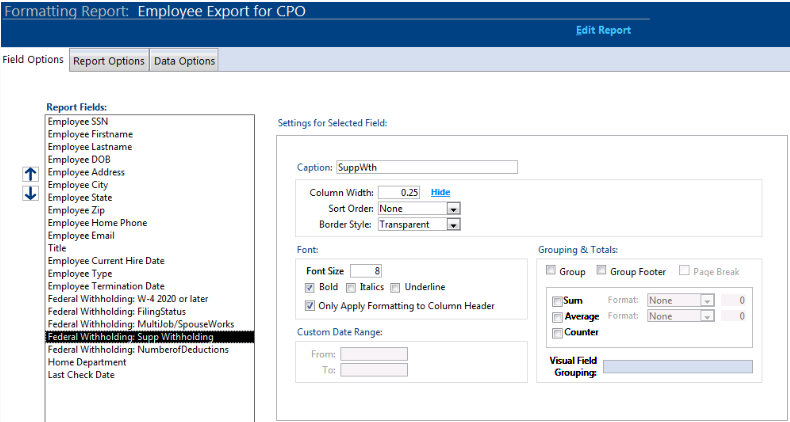Click the Column Width input field
Viewport: 790px width, 422px height.
(399, 192)
